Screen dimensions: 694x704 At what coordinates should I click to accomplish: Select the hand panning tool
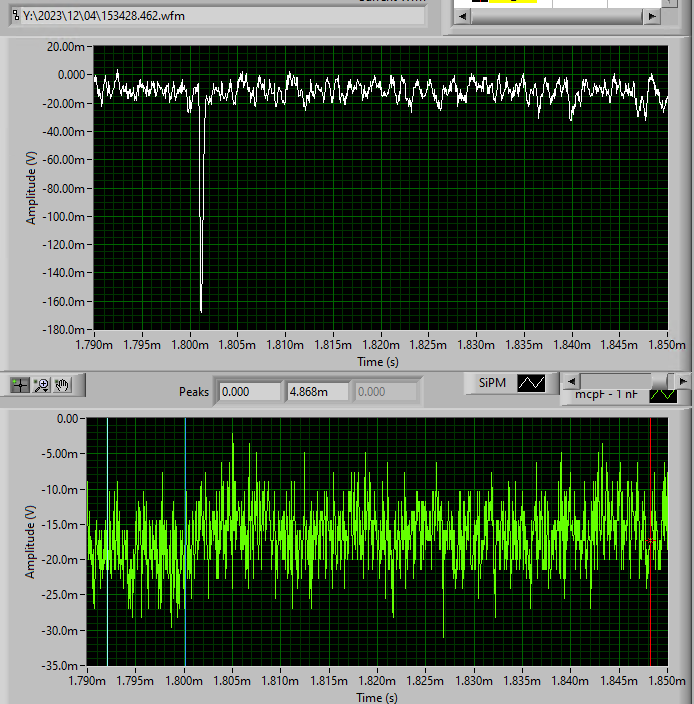[x=62, y=384]
